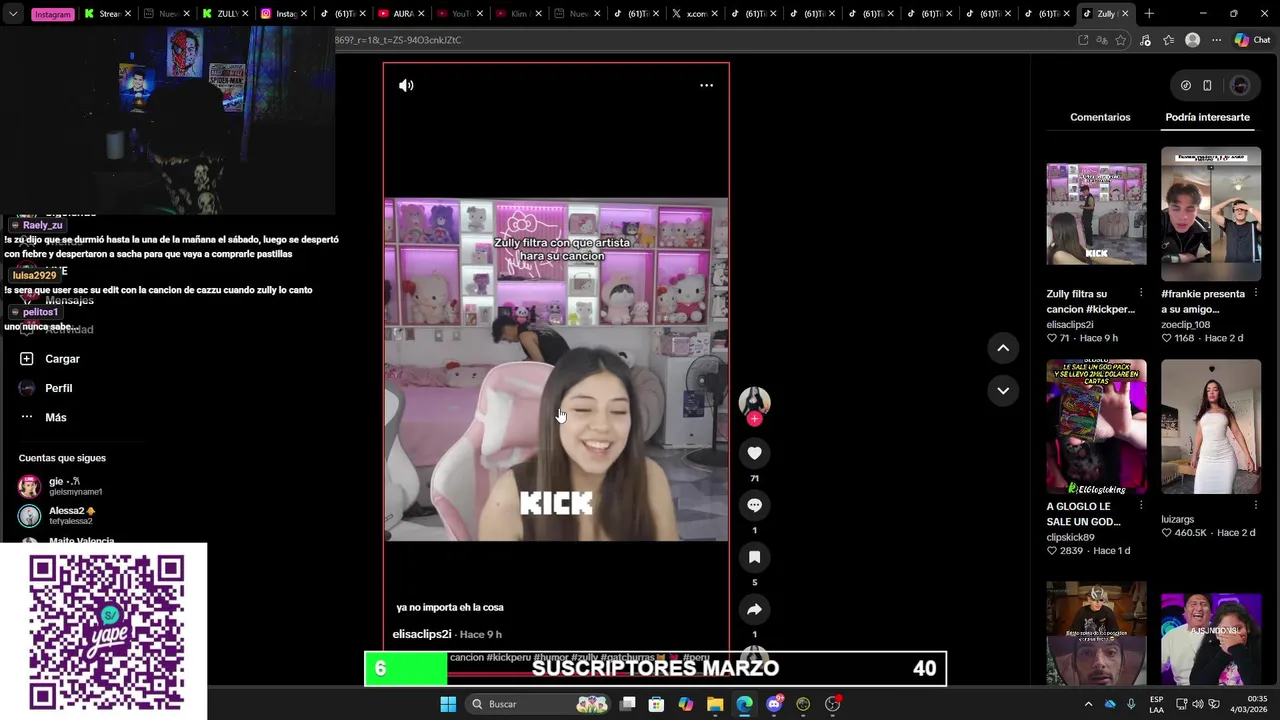Click the microphone icon in the system tray
Image resolution: width=1280 pixels, height=720 pixels.
[x=1131, y=704]
